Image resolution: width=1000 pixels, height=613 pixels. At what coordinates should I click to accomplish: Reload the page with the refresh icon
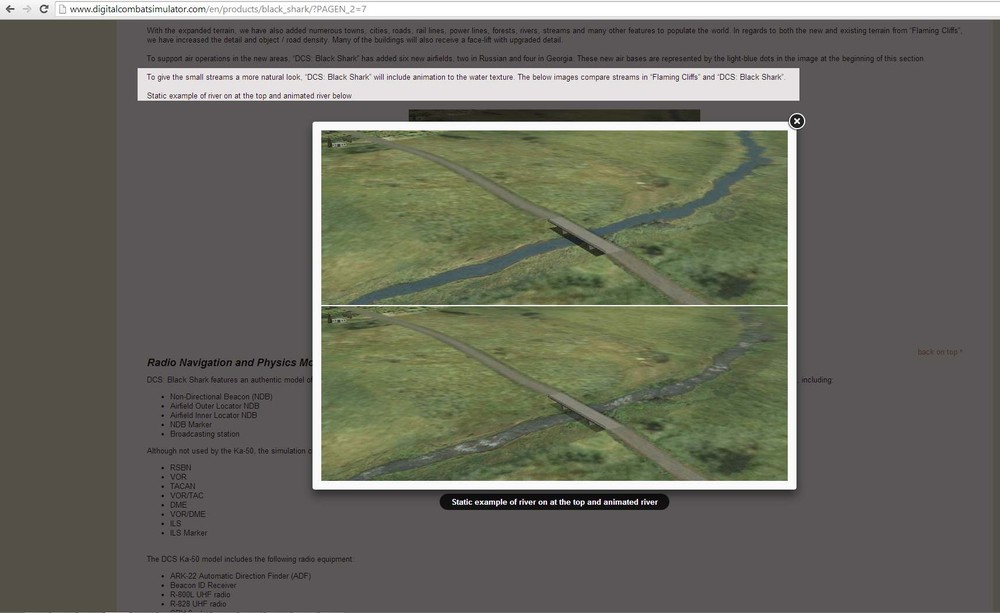click(44, 10)
